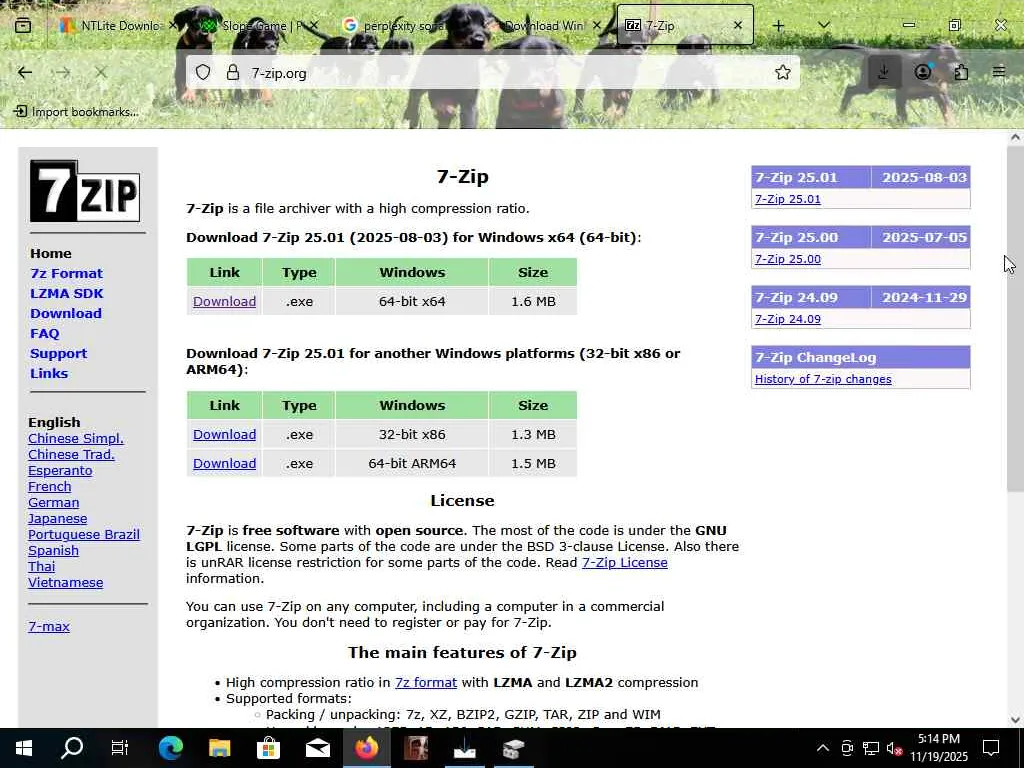Open the 7z Format sidebar link
Viewport: 1024px width, 768px height.
[66, 274]
